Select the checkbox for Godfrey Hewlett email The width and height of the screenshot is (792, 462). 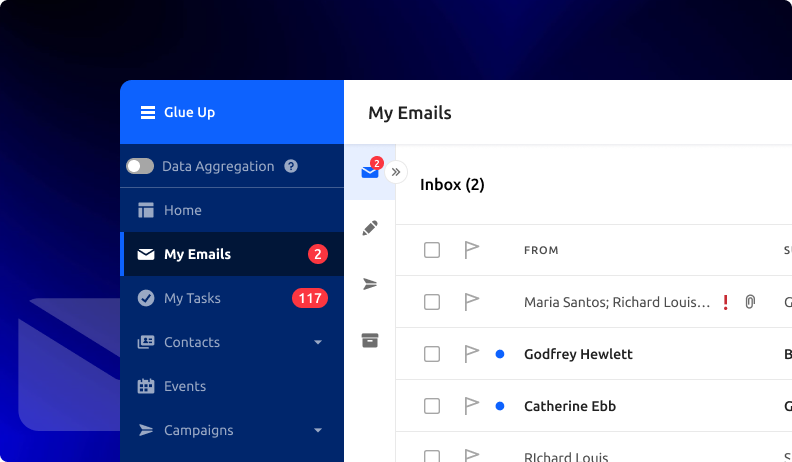pyautogui.click(x=432, y=354)
